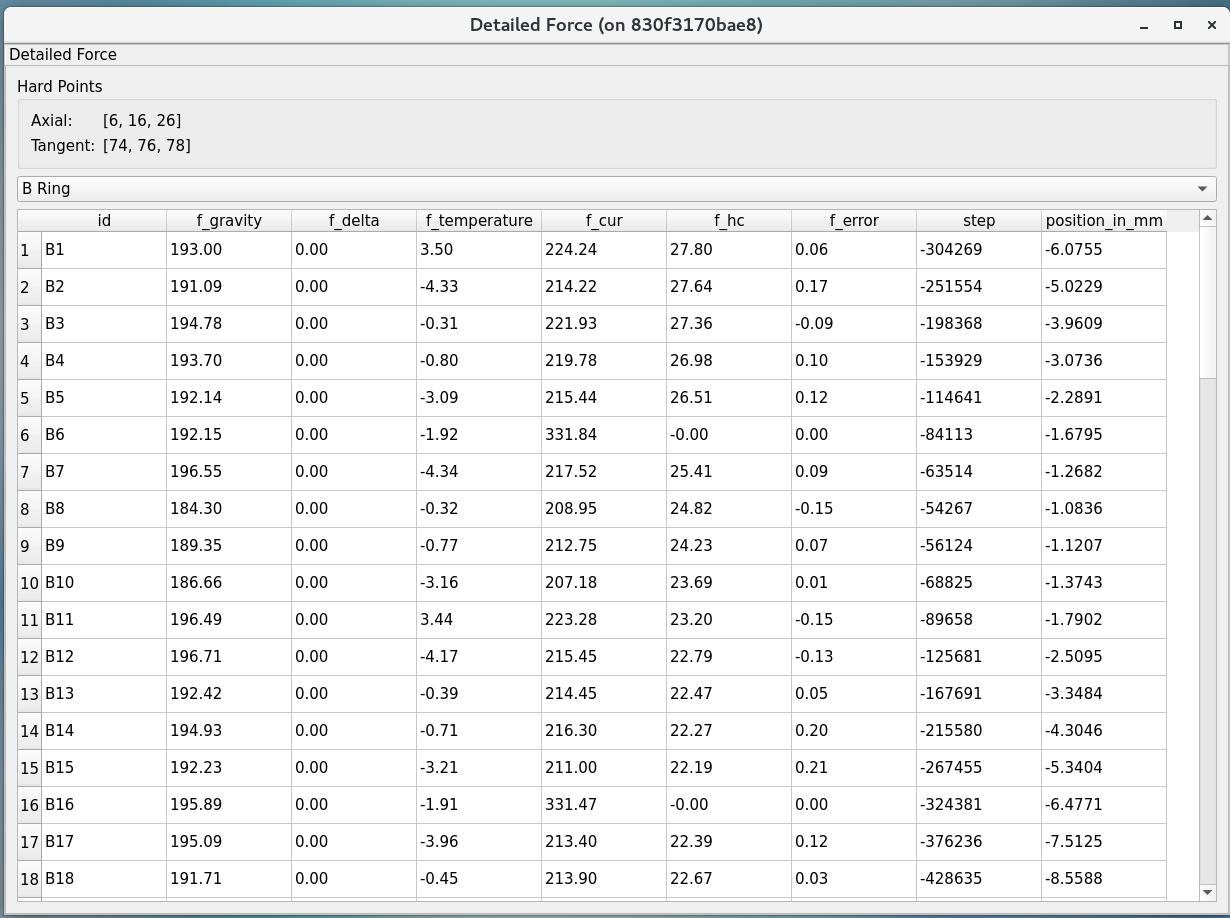This screenshot has width=1230, height=918.
Task: Maximize the Detailed Force window
Action: (x=1178, y=25)
